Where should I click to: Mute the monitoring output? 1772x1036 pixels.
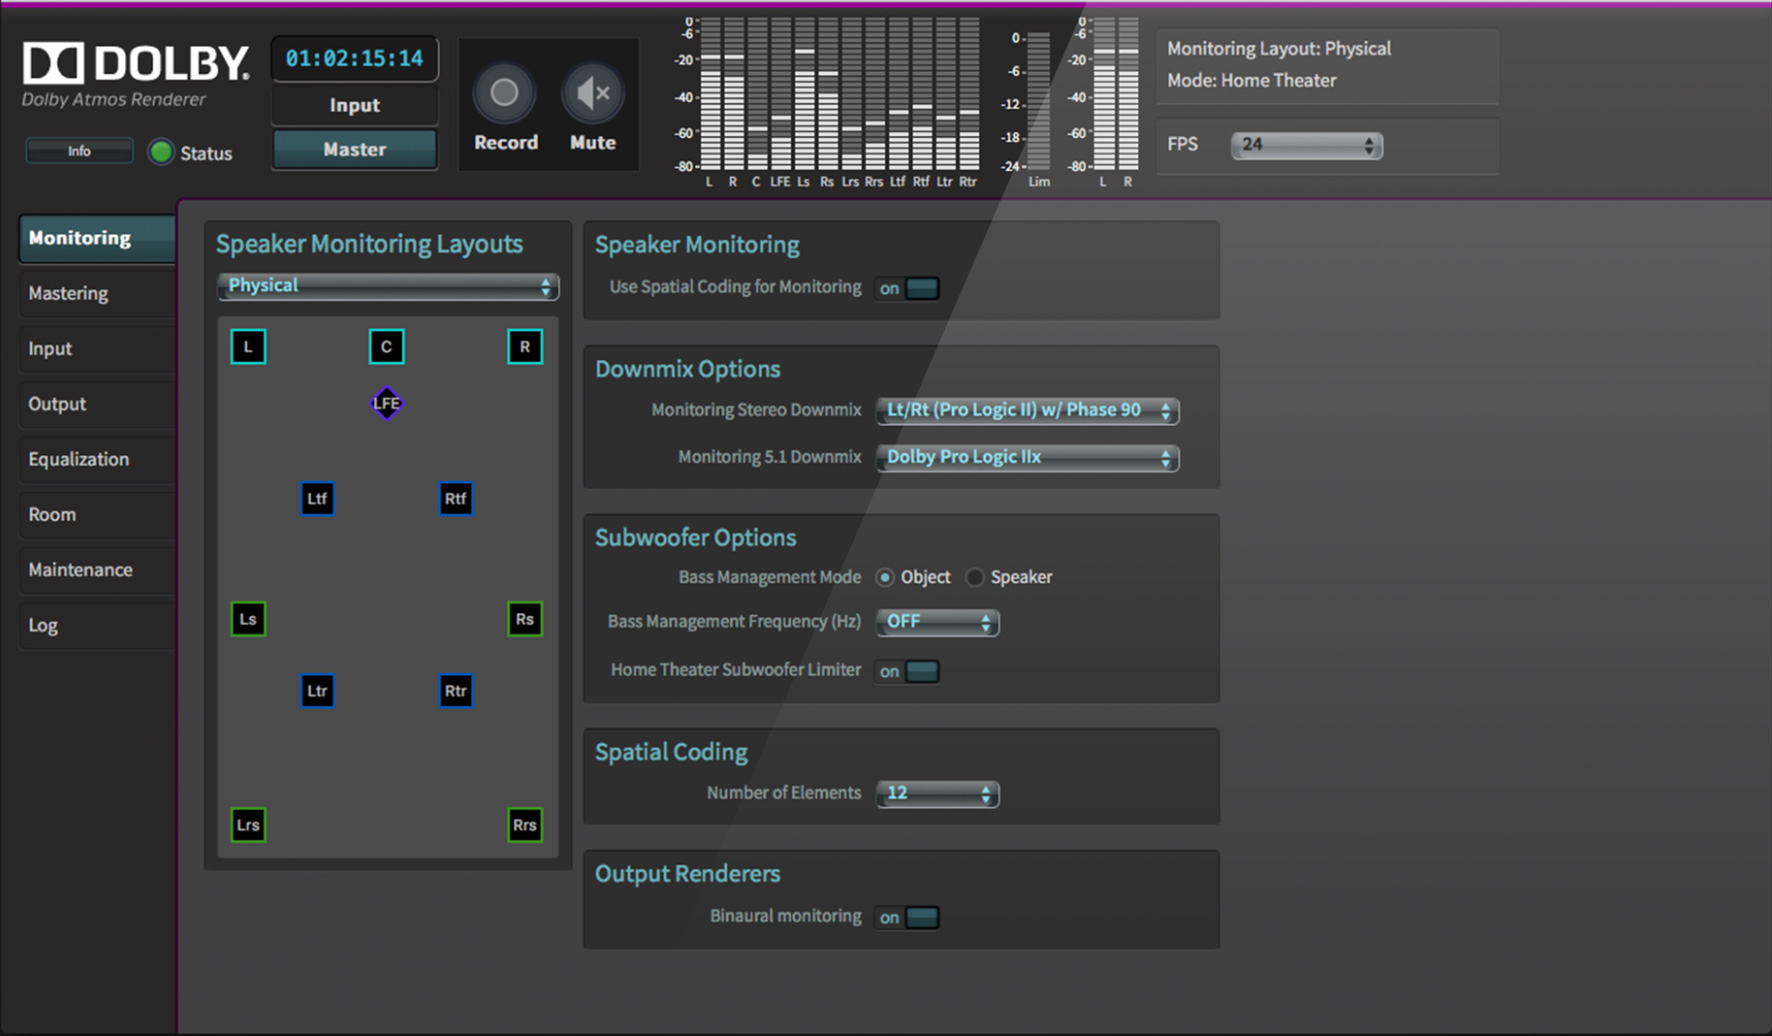pyautogui.click(x=592, y=92)
